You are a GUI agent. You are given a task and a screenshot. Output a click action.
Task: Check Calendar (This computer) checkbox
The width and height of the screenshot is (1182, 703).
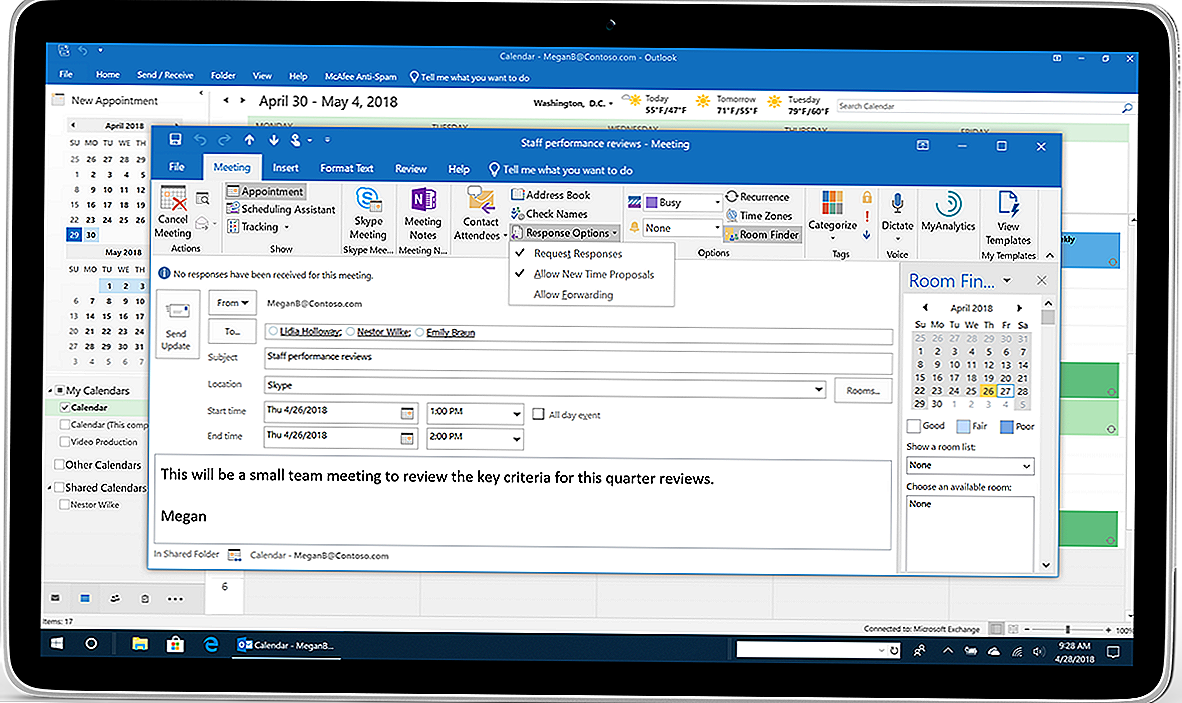65,424
